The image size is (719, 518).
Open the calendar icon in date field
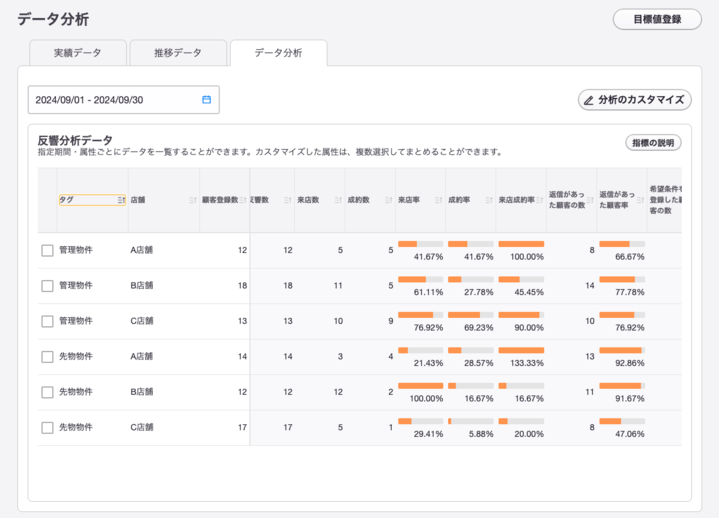coord(207,99)
